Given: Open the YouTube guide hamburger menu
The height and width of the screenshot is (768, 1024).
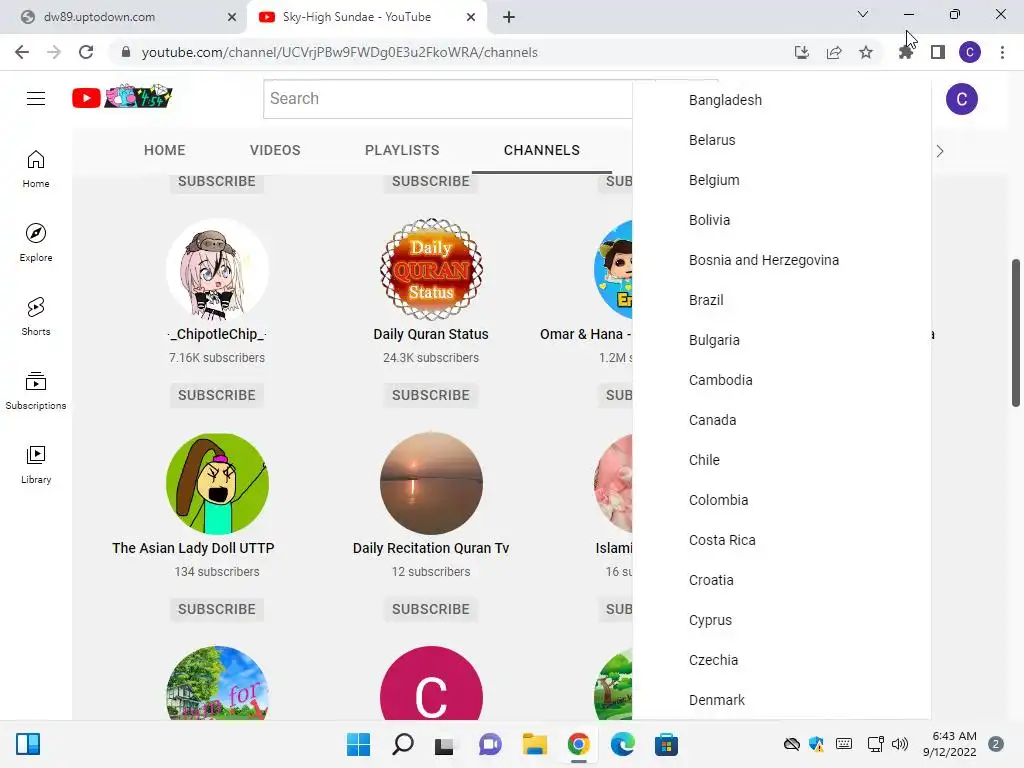Looking at the screenshot, I should click(36, 99).
